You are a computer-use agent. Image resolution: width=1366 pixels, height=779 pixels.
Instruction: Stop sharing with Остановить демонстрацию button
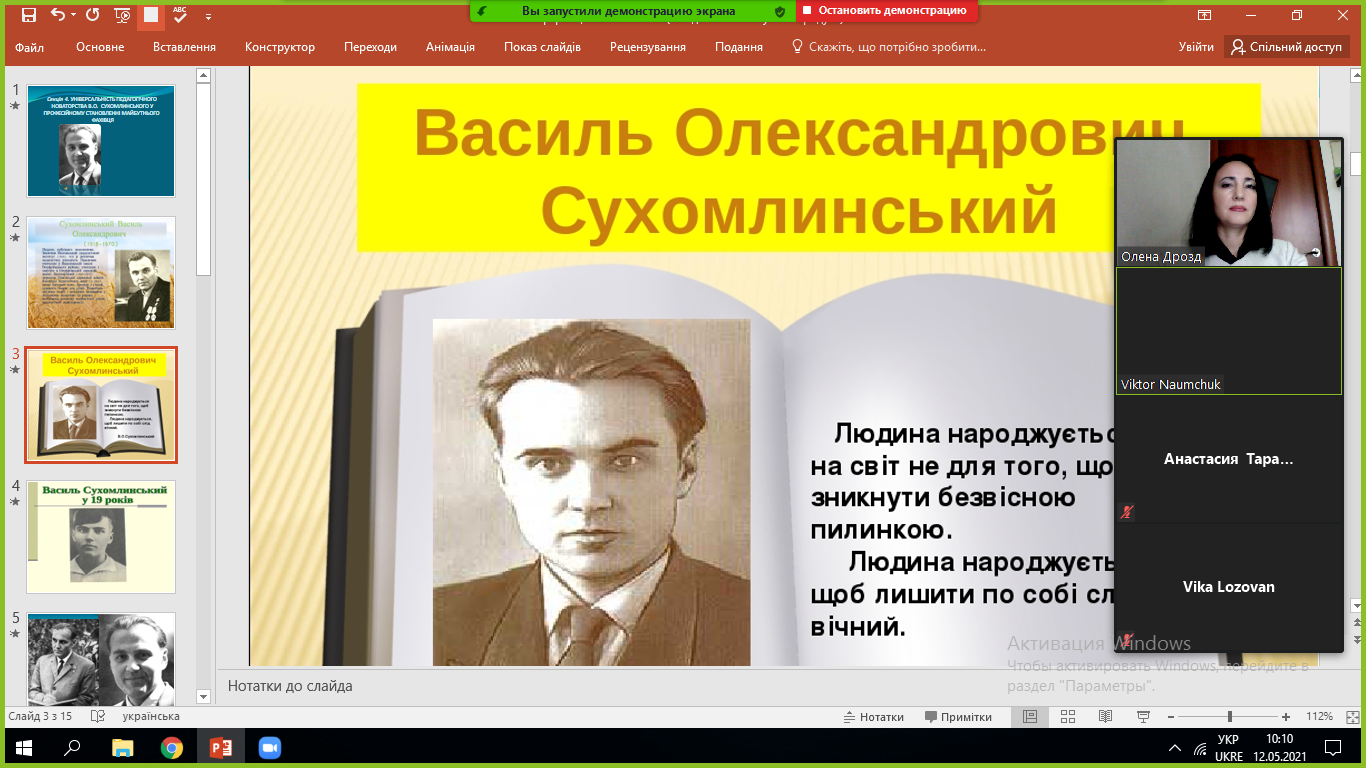click(x=886, y=11)
